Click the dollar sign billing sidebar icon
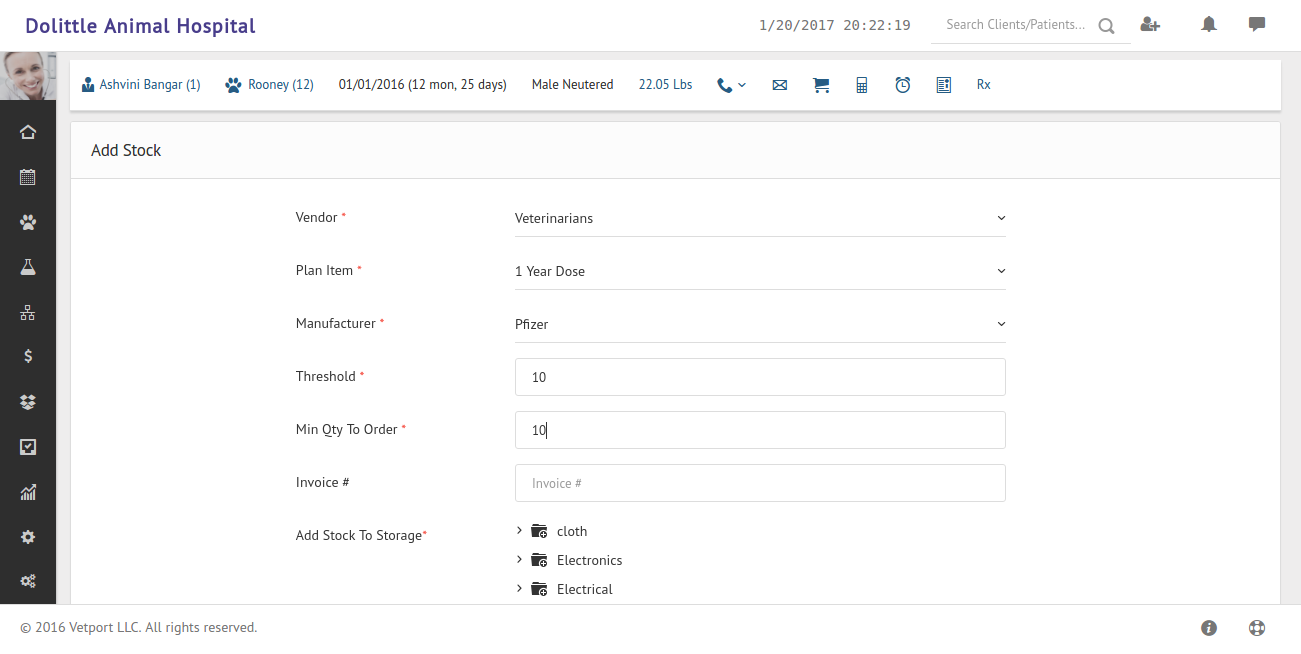The height and width of the screenshot is (654, 1301). coord(28,356)
